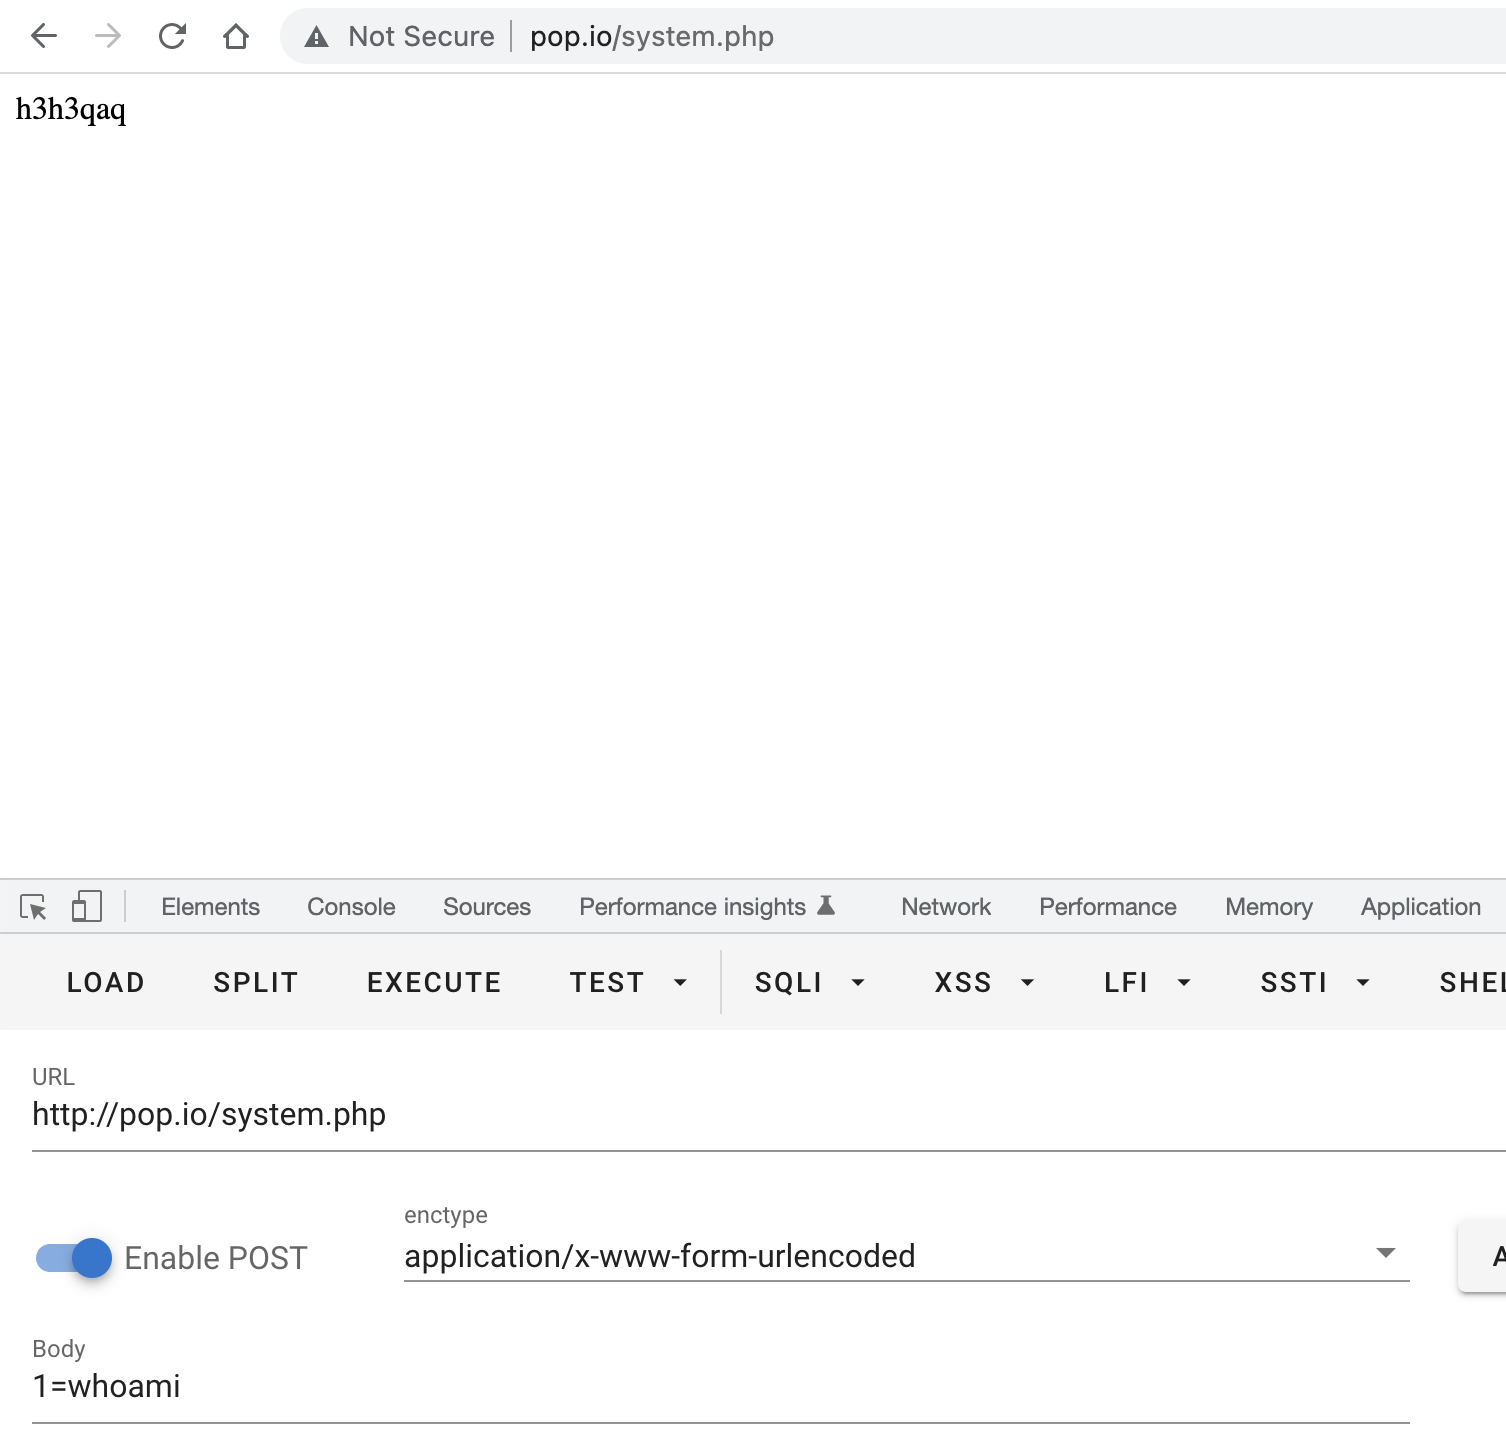1506x1450 pixels.
Task: Switch to the Network tab
Action: point(945,907)
